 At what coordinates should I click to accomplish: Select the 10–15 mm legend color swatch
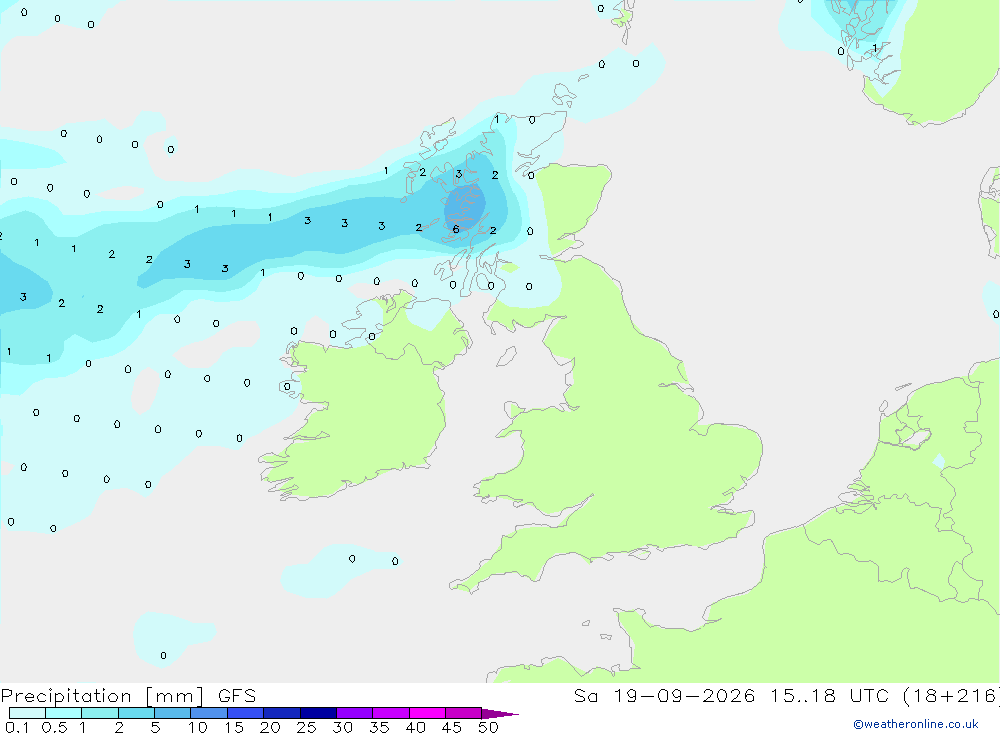click(209, 713)
